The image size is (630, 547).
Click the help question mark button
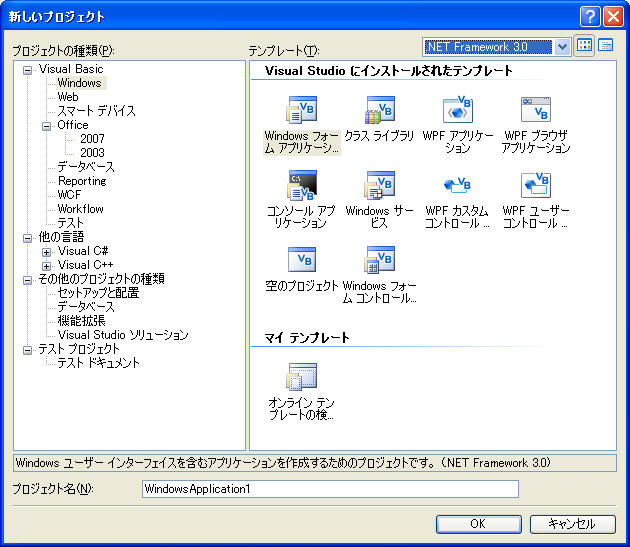[590, 16]
